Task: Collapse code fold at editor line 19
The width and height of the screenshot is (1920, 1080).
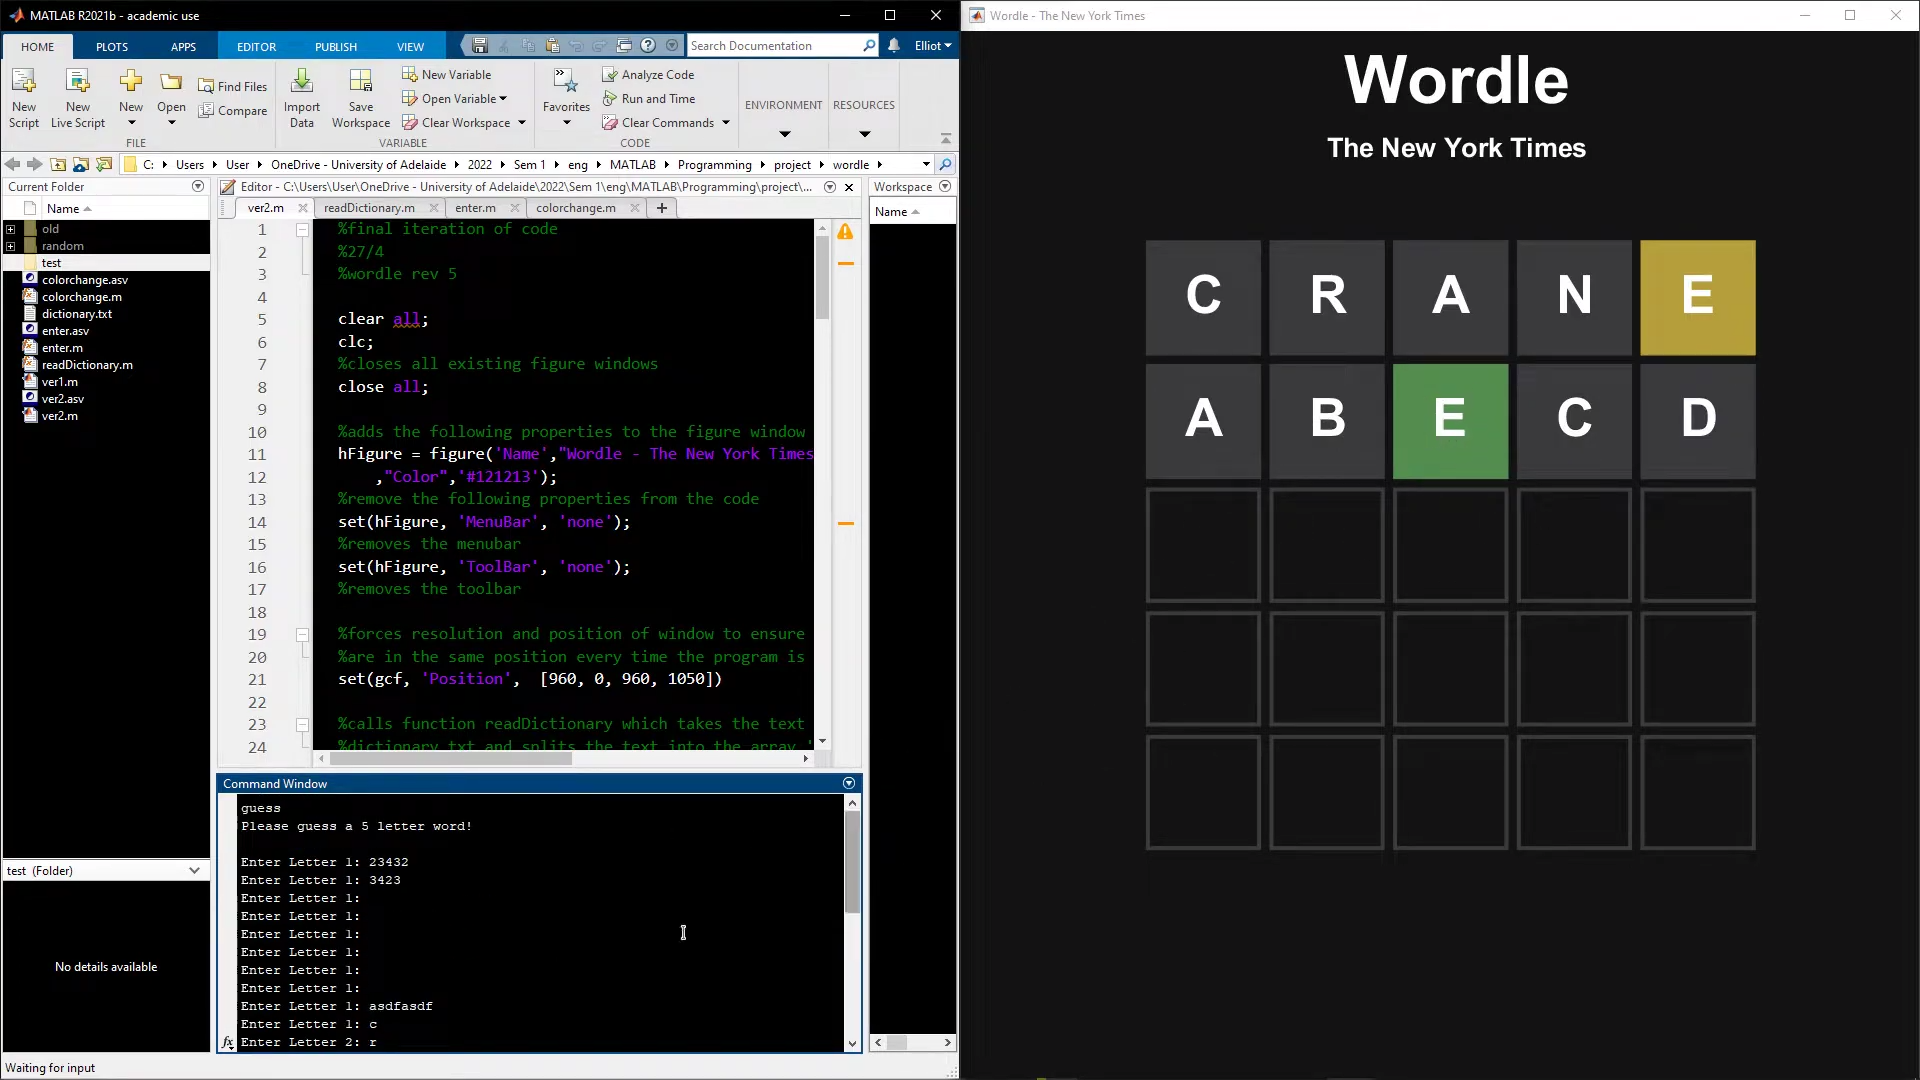Action: coord(302,634)
